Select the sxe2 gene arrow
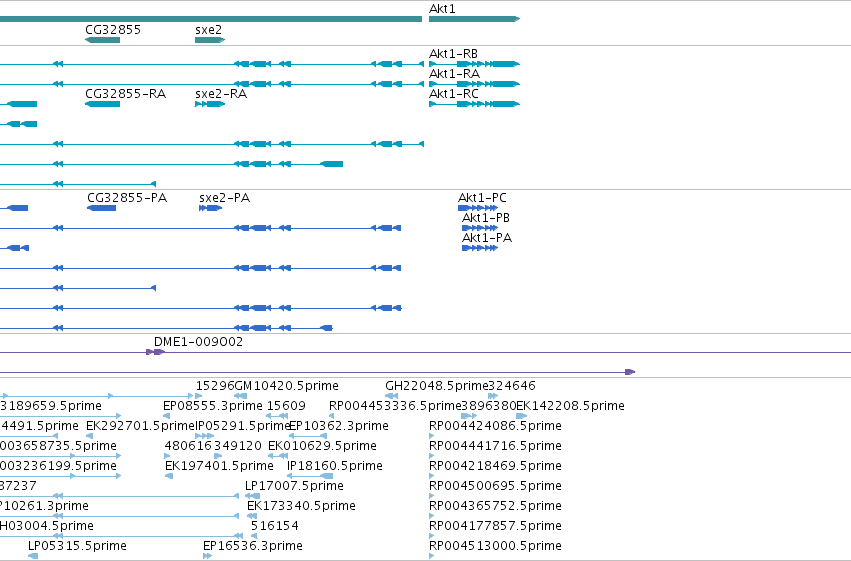 (210, 40)
